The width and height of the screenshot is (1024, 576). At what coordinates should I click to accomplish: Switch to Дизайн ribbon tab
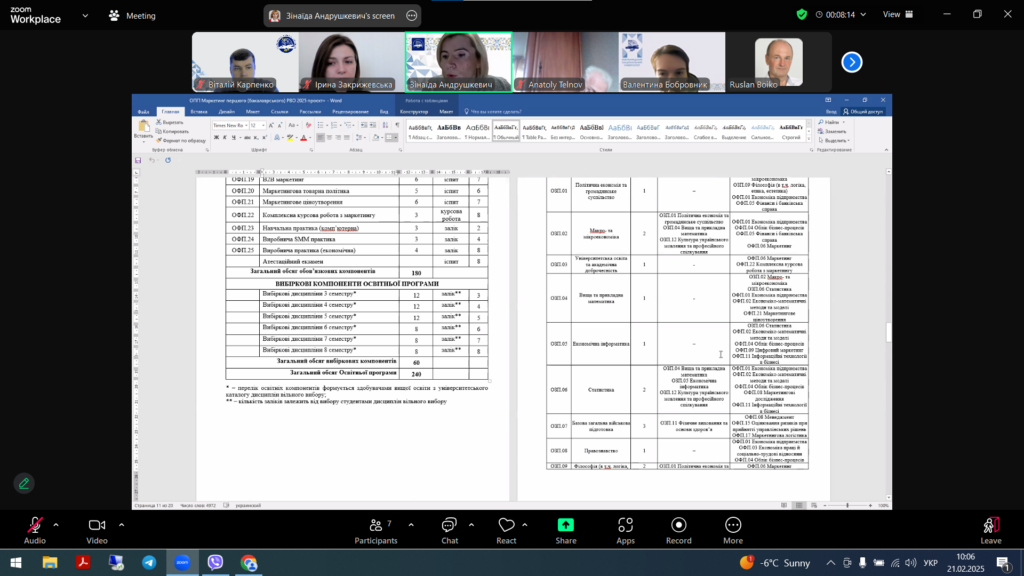pos(227,112)
